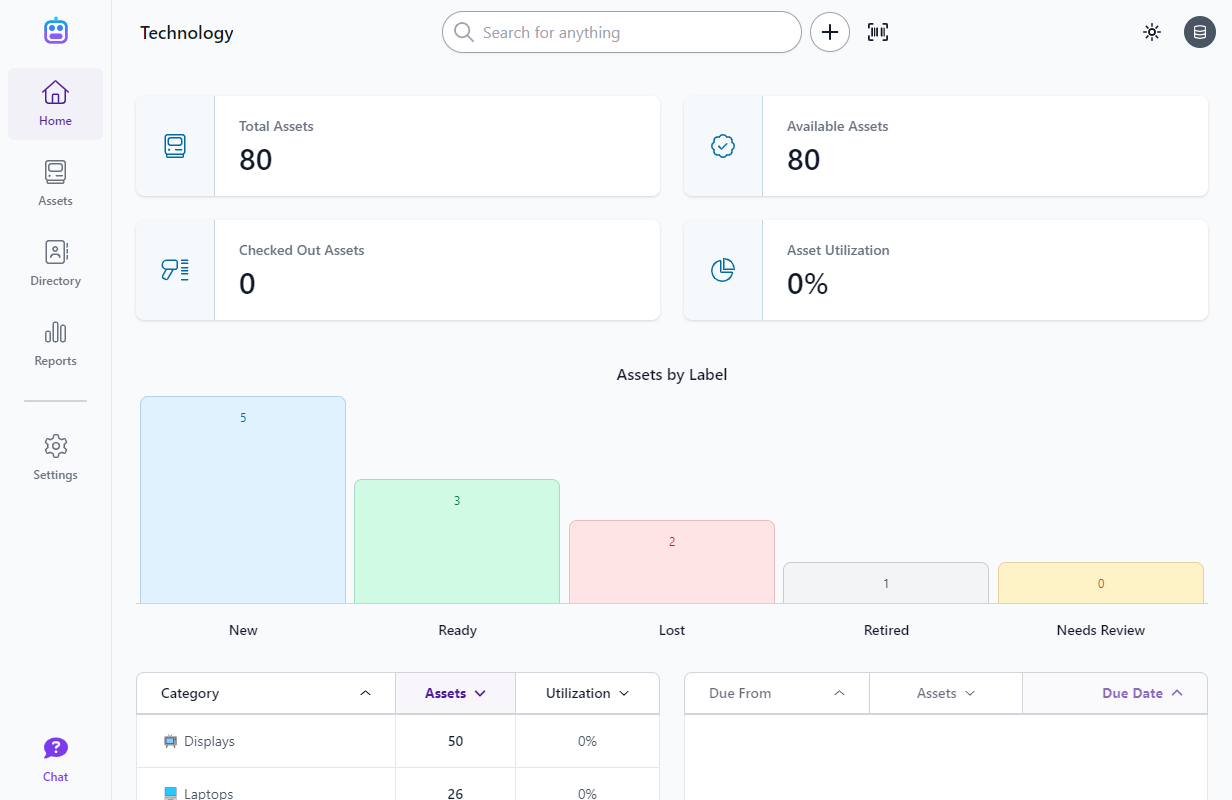The width and height of the screenshot is (1232, 800).
Task: Open the Reports section in the sidebar
Action: 55,343
